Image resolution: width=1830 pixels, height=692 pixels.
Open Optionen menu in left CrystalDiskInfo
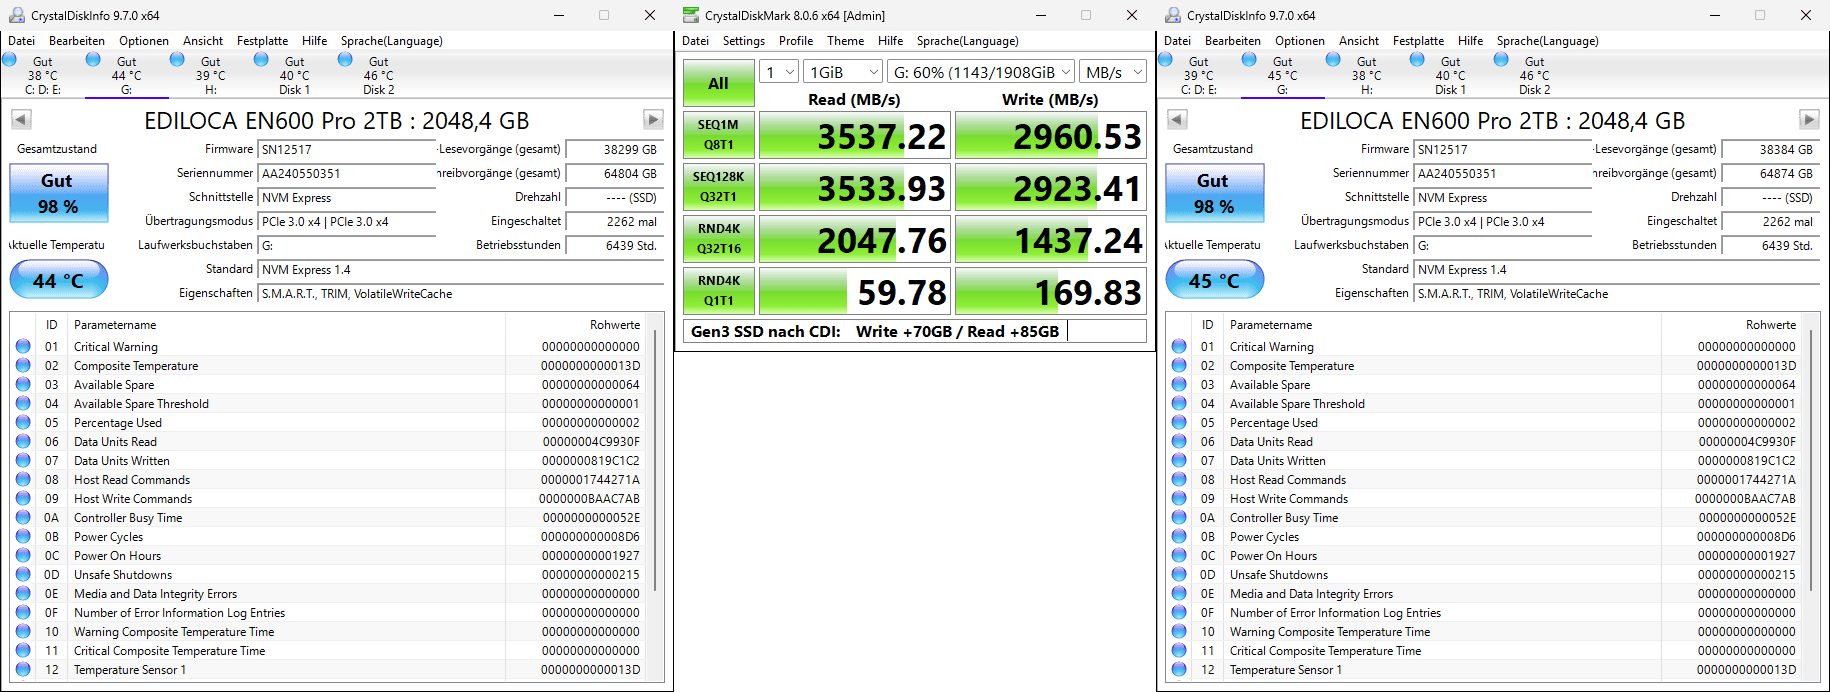(144, 41)
